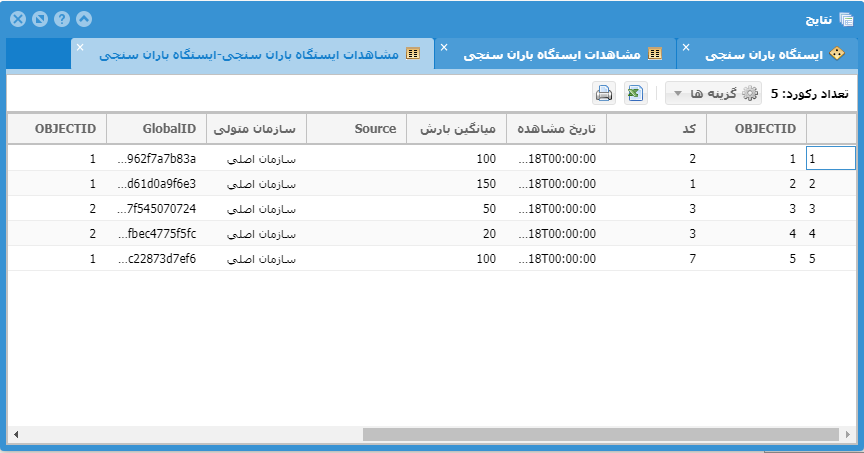Close the active joined observations tab
Image resolution: width=864 pixels, height=453 pixels.
pyautogui.click(x=80, y=47)
